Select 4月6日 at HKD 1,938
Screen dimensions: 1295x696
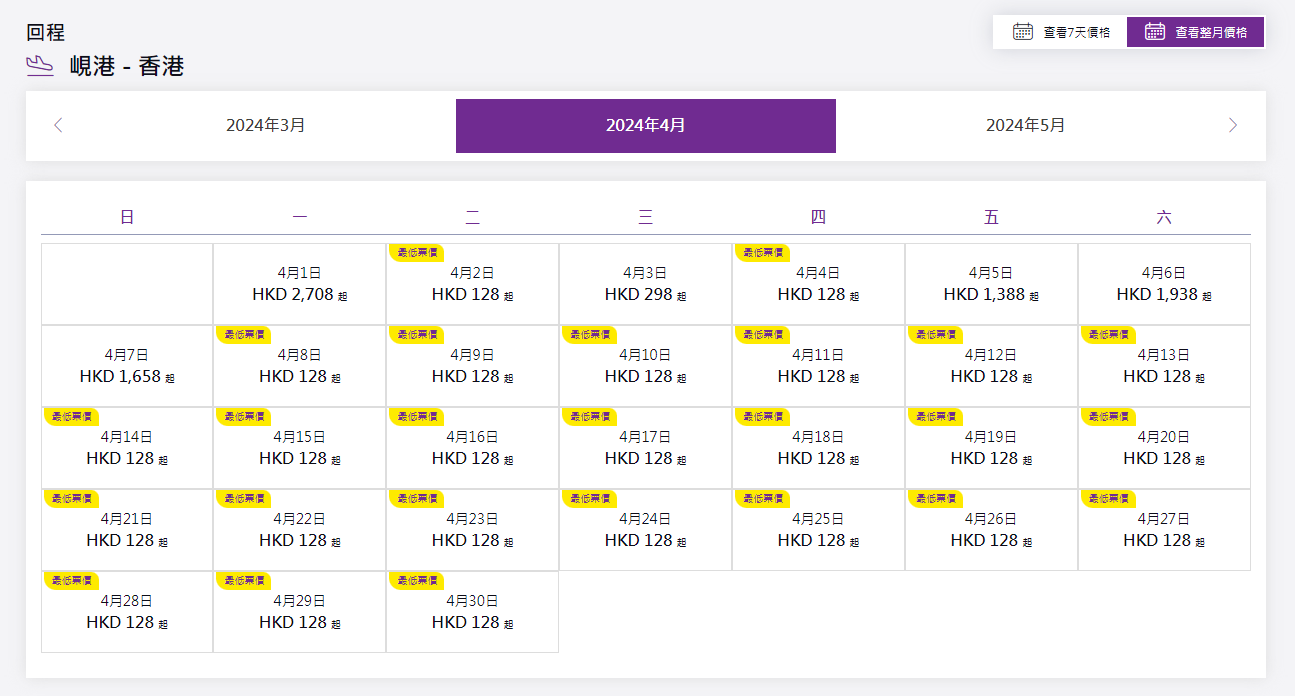(x=1164, y=285)
